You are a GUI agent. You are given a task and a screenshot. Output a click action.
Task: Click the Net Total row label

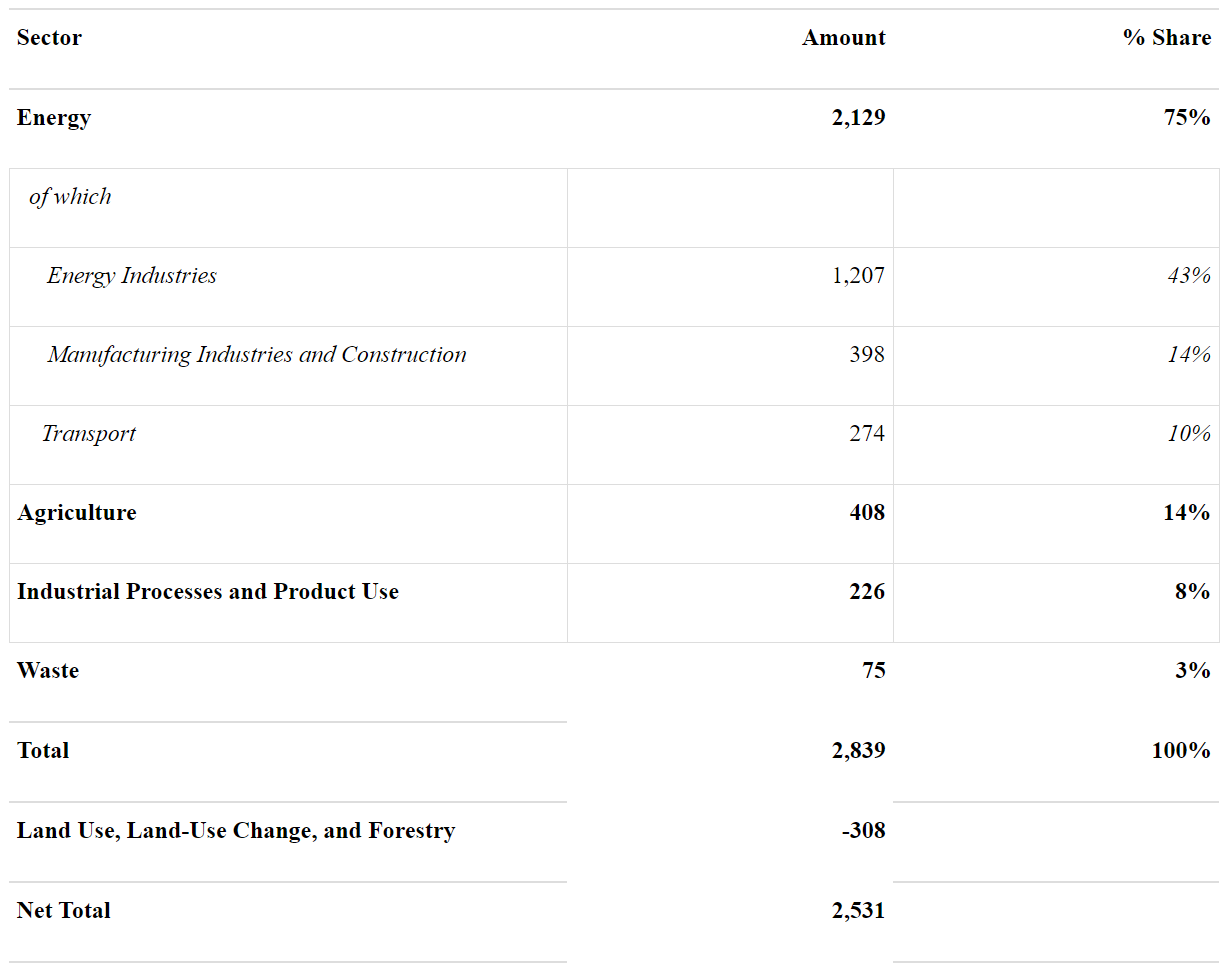(64, 911)
